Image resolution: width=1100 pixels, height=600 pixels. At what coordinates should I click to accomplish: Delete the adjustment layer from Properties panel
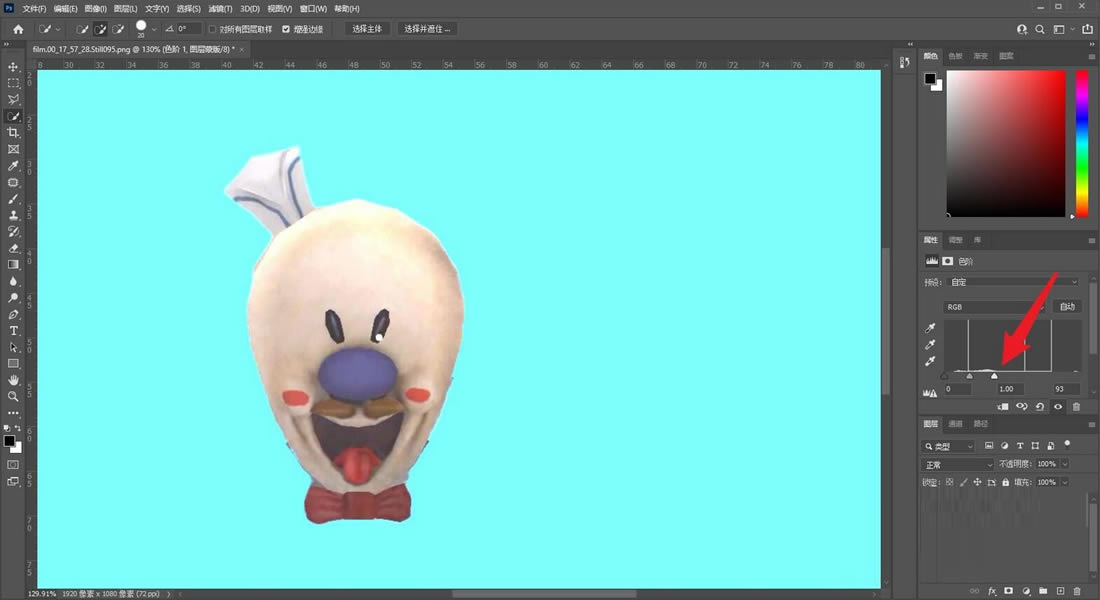coord(1077,407)
